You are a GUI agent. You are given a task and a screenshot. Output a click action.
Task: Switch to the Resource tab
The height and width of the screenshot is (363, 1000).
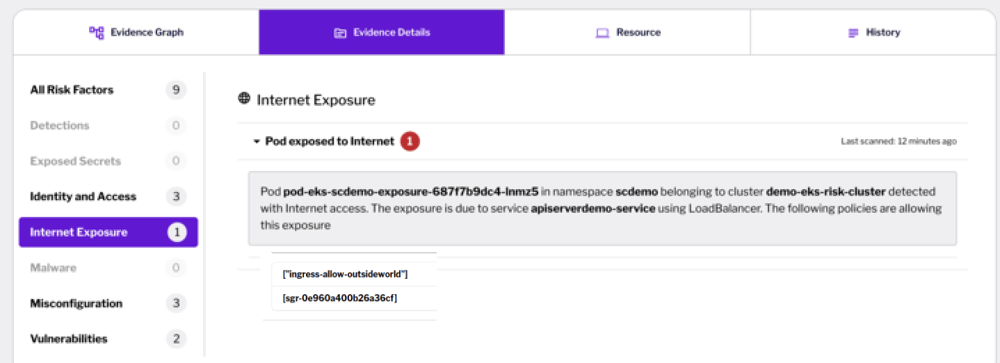click(627, 32)
